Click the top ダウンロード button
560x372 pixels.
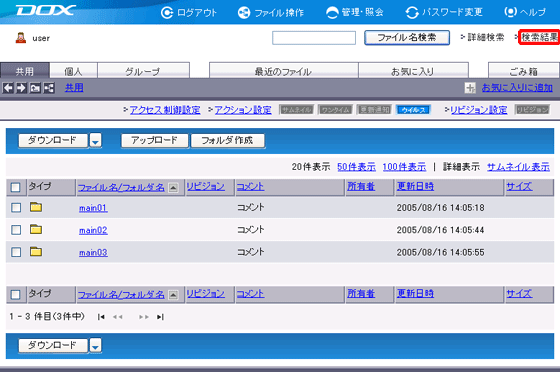click(53, 140)
